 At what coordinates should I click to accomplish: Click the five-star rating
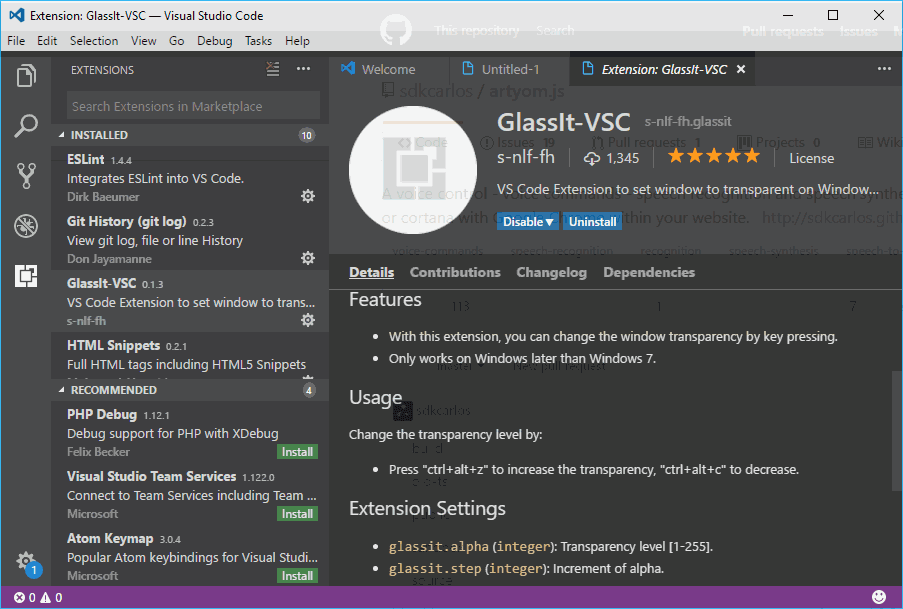point(714,156)
